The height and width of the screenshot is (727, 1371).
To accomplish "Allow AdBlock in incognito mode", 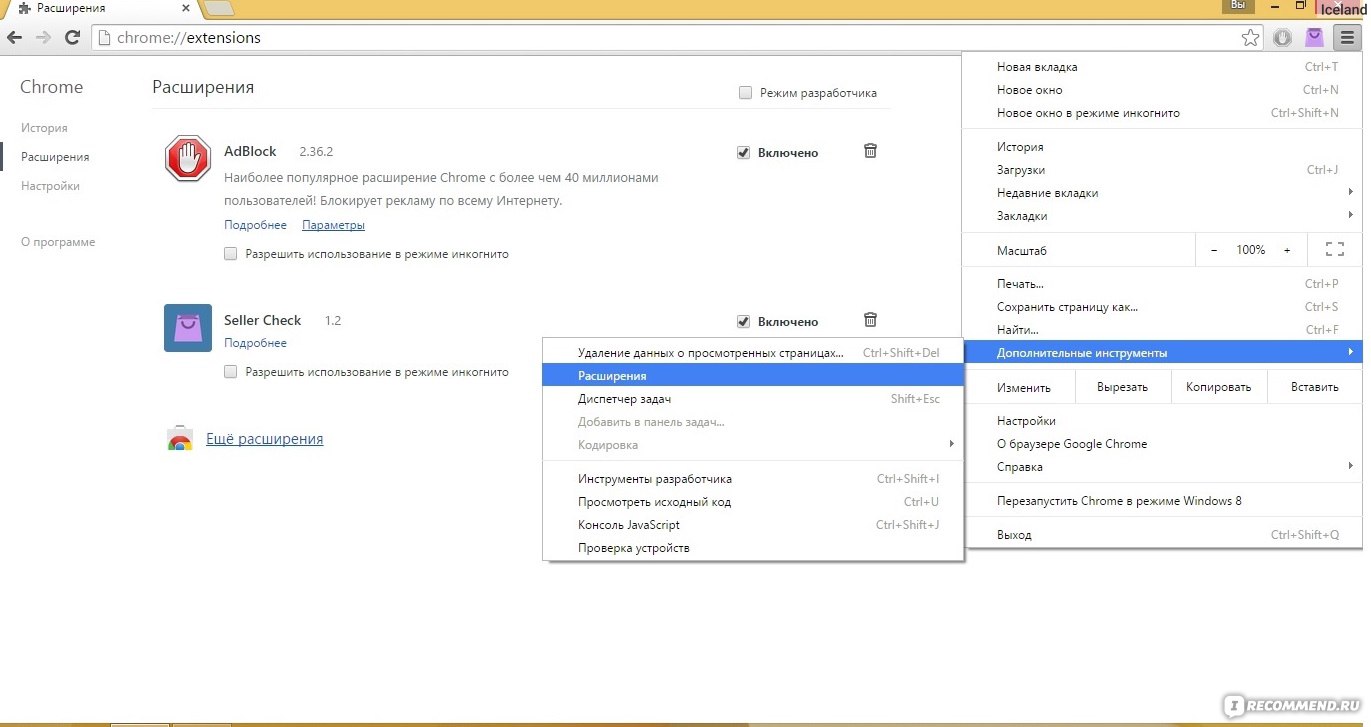I will point(230,254).
